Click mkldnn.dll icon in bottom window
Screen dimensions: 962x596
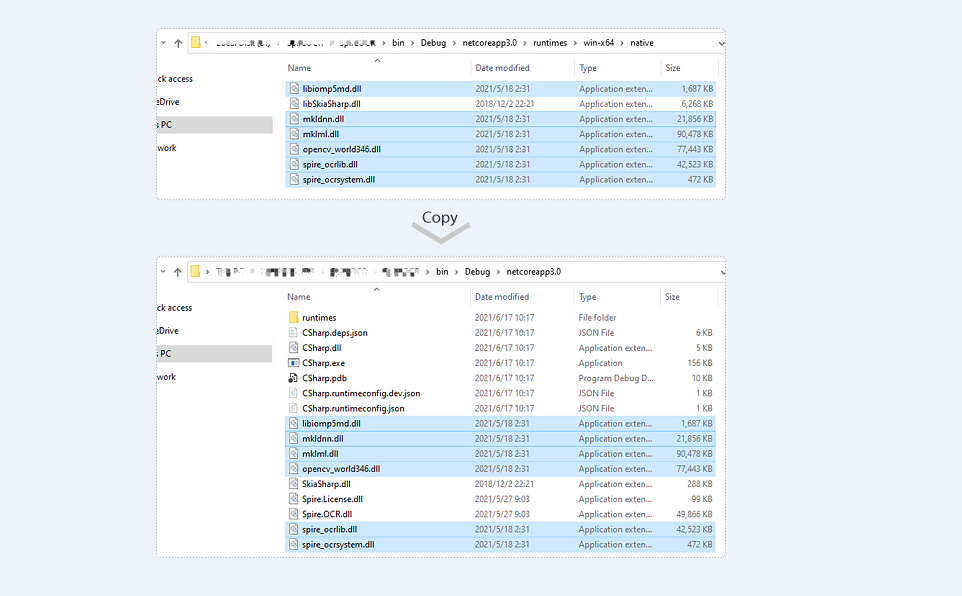click(293, 439)
